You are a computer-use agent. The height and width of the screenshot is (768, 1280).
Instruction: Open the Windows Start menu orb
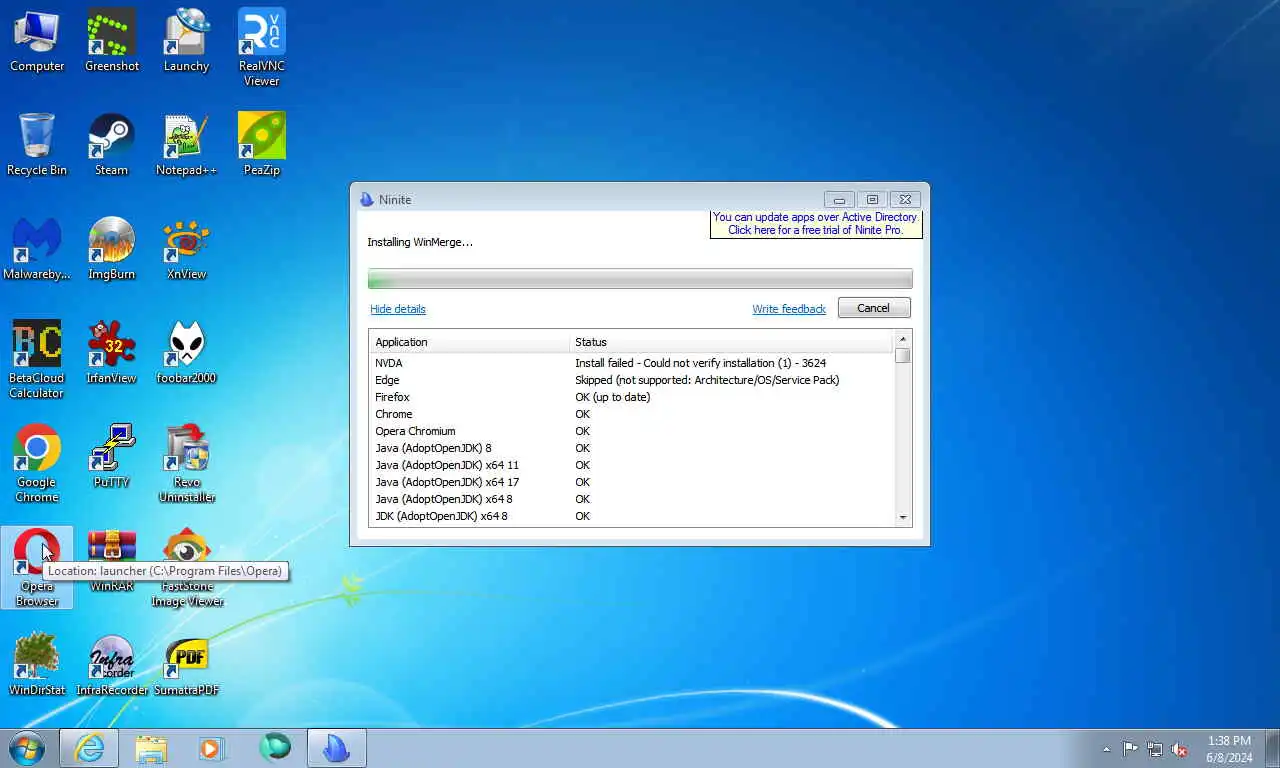click(27, 748)
